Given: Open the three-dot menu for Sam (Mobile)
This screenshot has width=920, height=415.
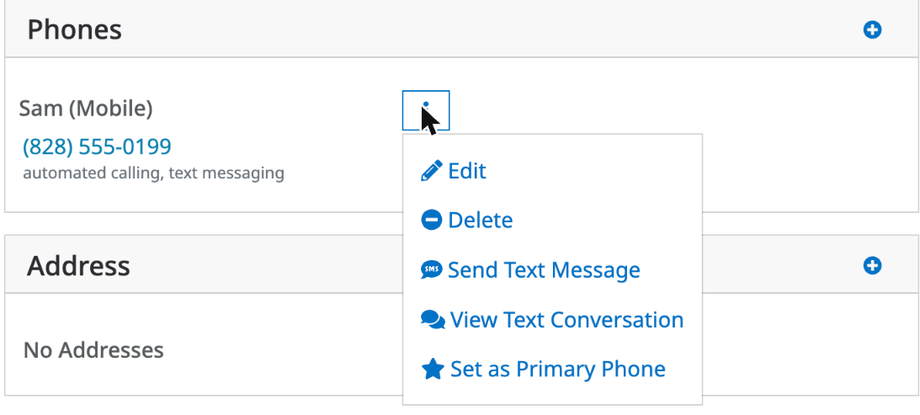Looking at the screenshot, I should [426, 110].
